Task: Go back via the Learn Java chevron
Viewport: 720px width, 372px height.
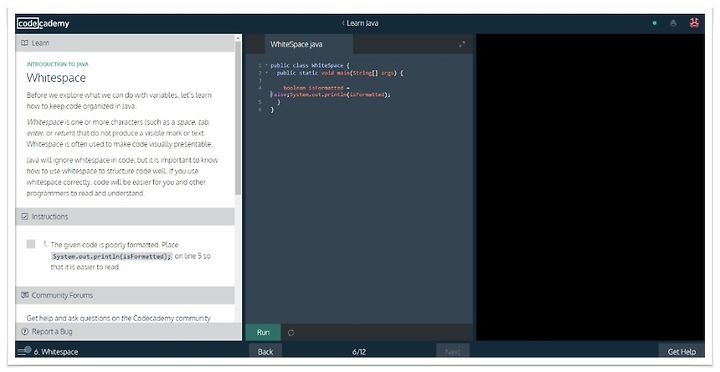Action: coord(343,23)
